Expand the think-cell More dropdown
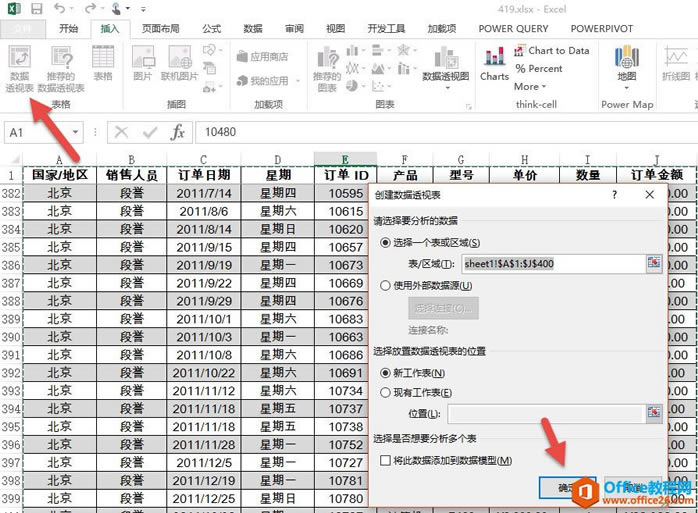This screenshot has height=513, width=698. click(x=531, y=87)
